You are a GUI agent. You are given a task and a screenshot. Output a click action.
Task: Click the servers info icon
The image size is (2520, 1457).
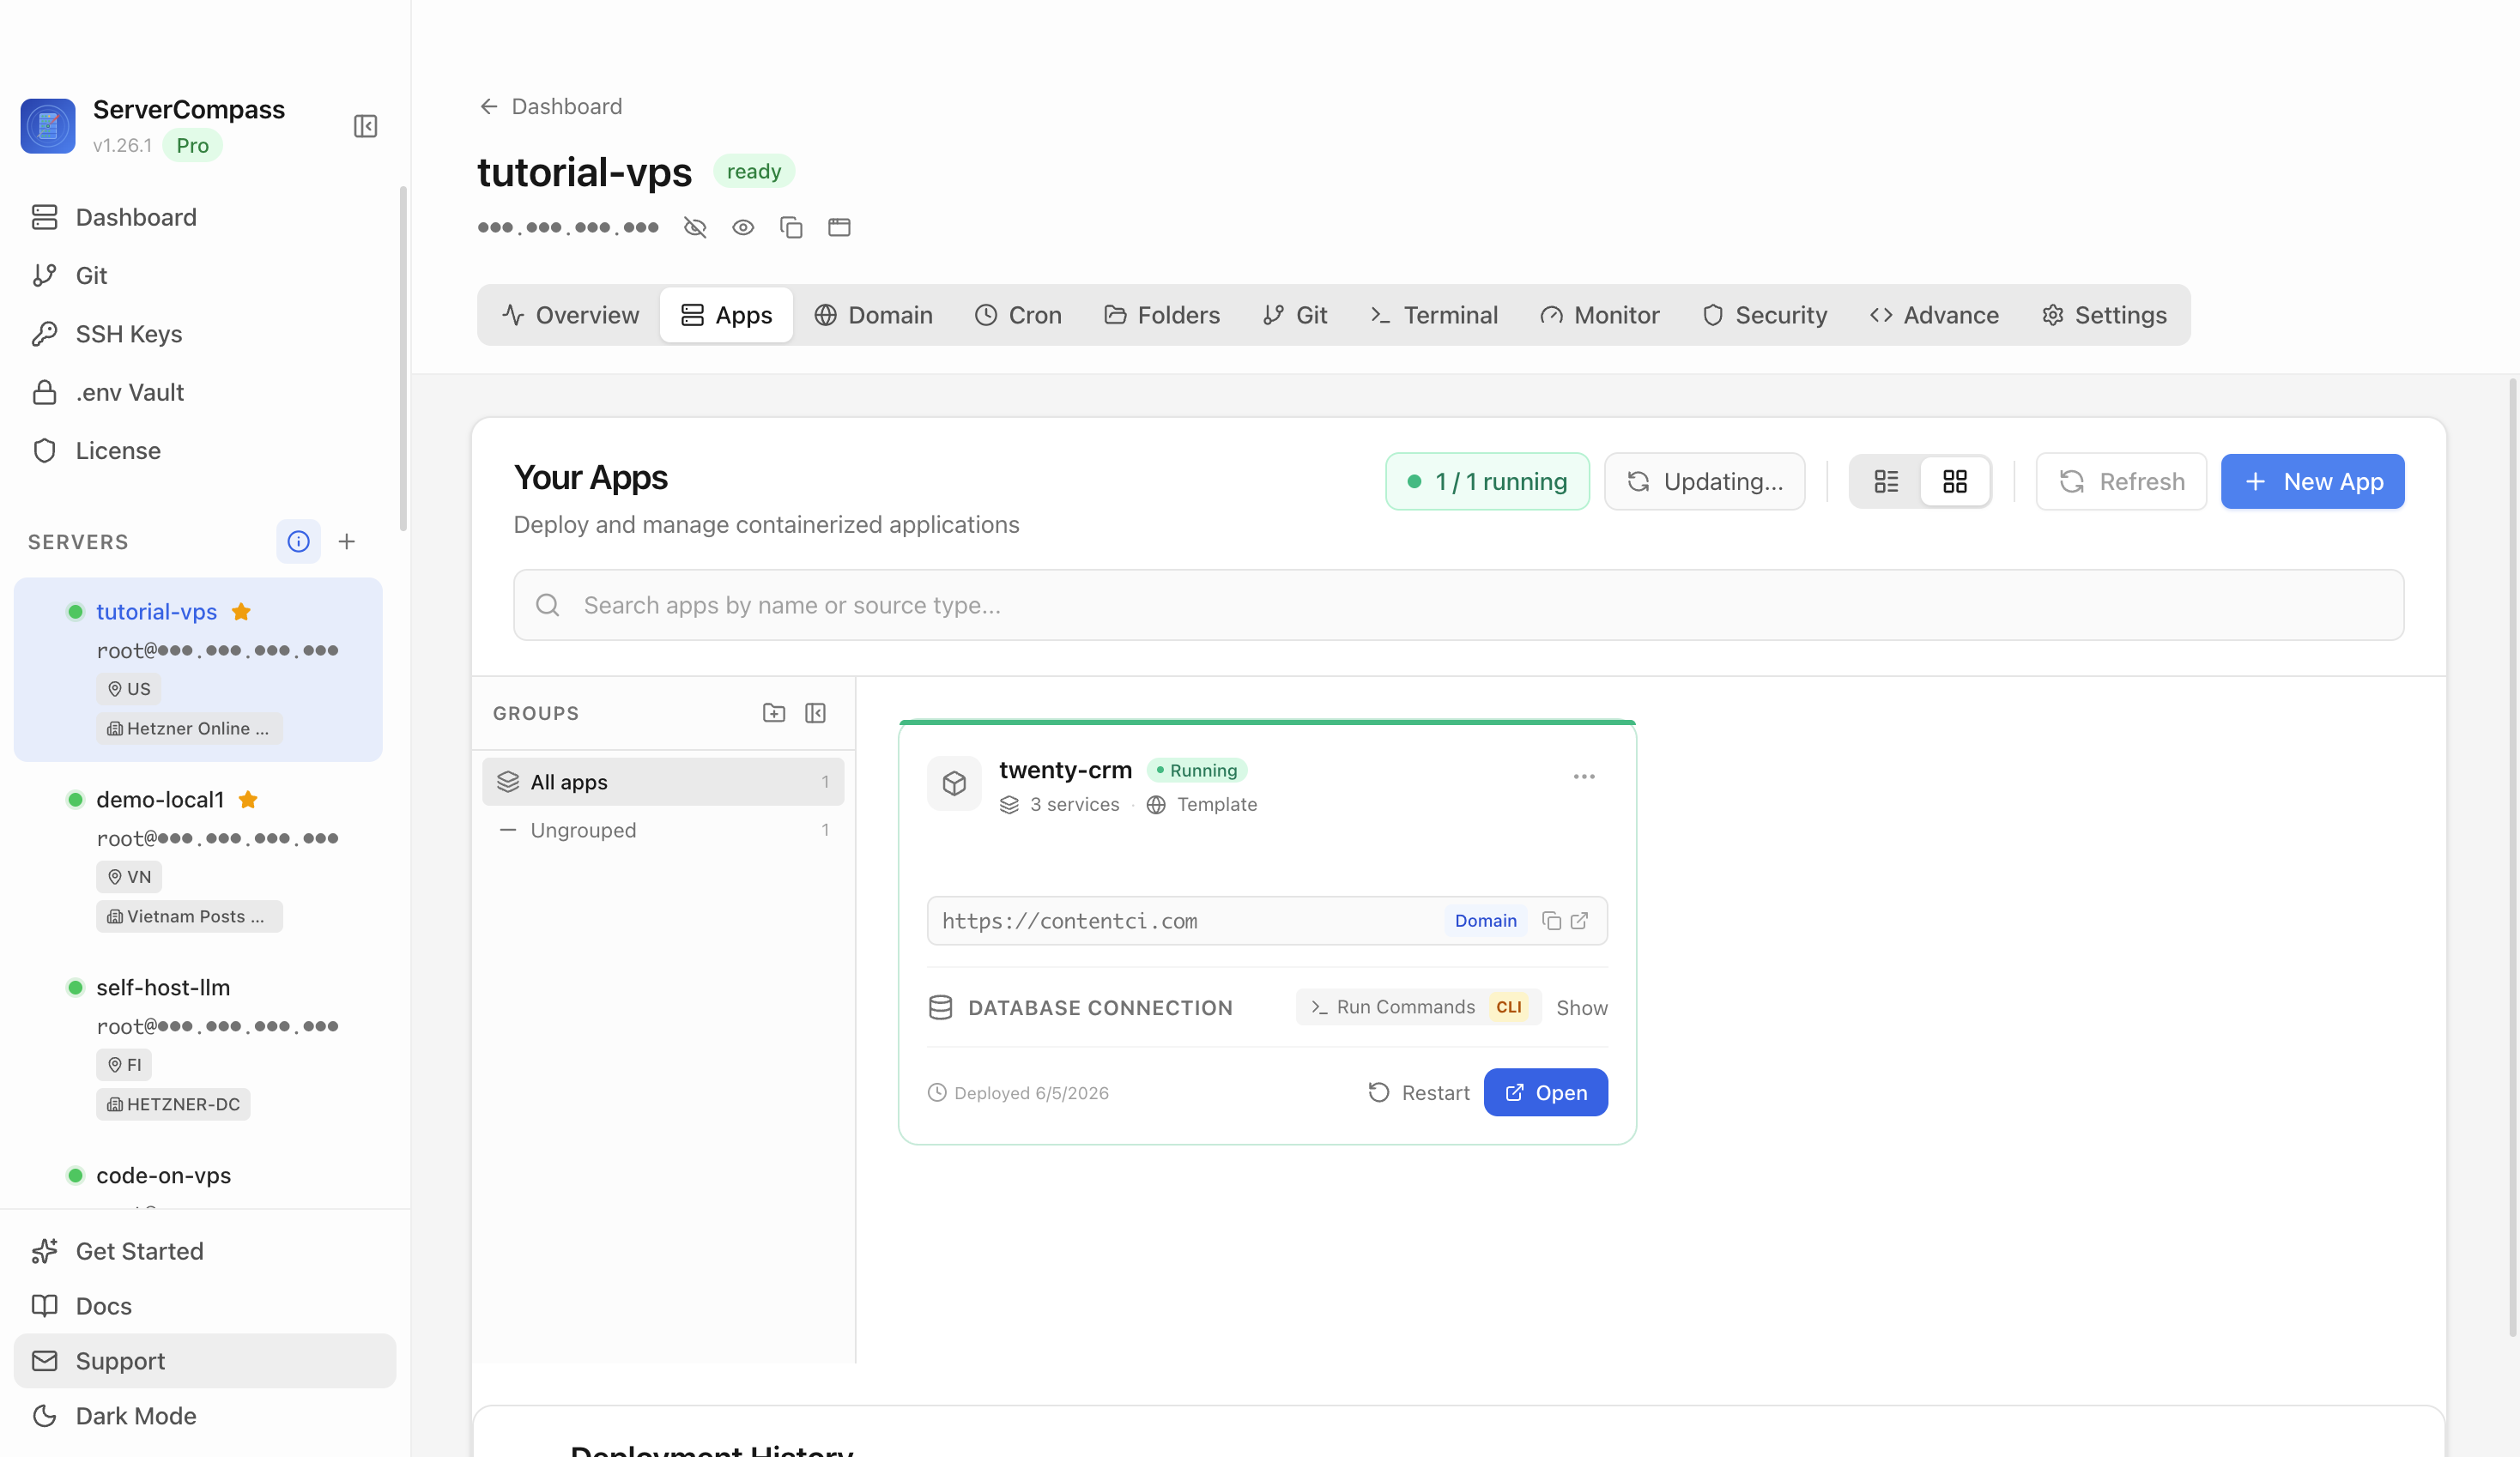click(x=298, y=541)
